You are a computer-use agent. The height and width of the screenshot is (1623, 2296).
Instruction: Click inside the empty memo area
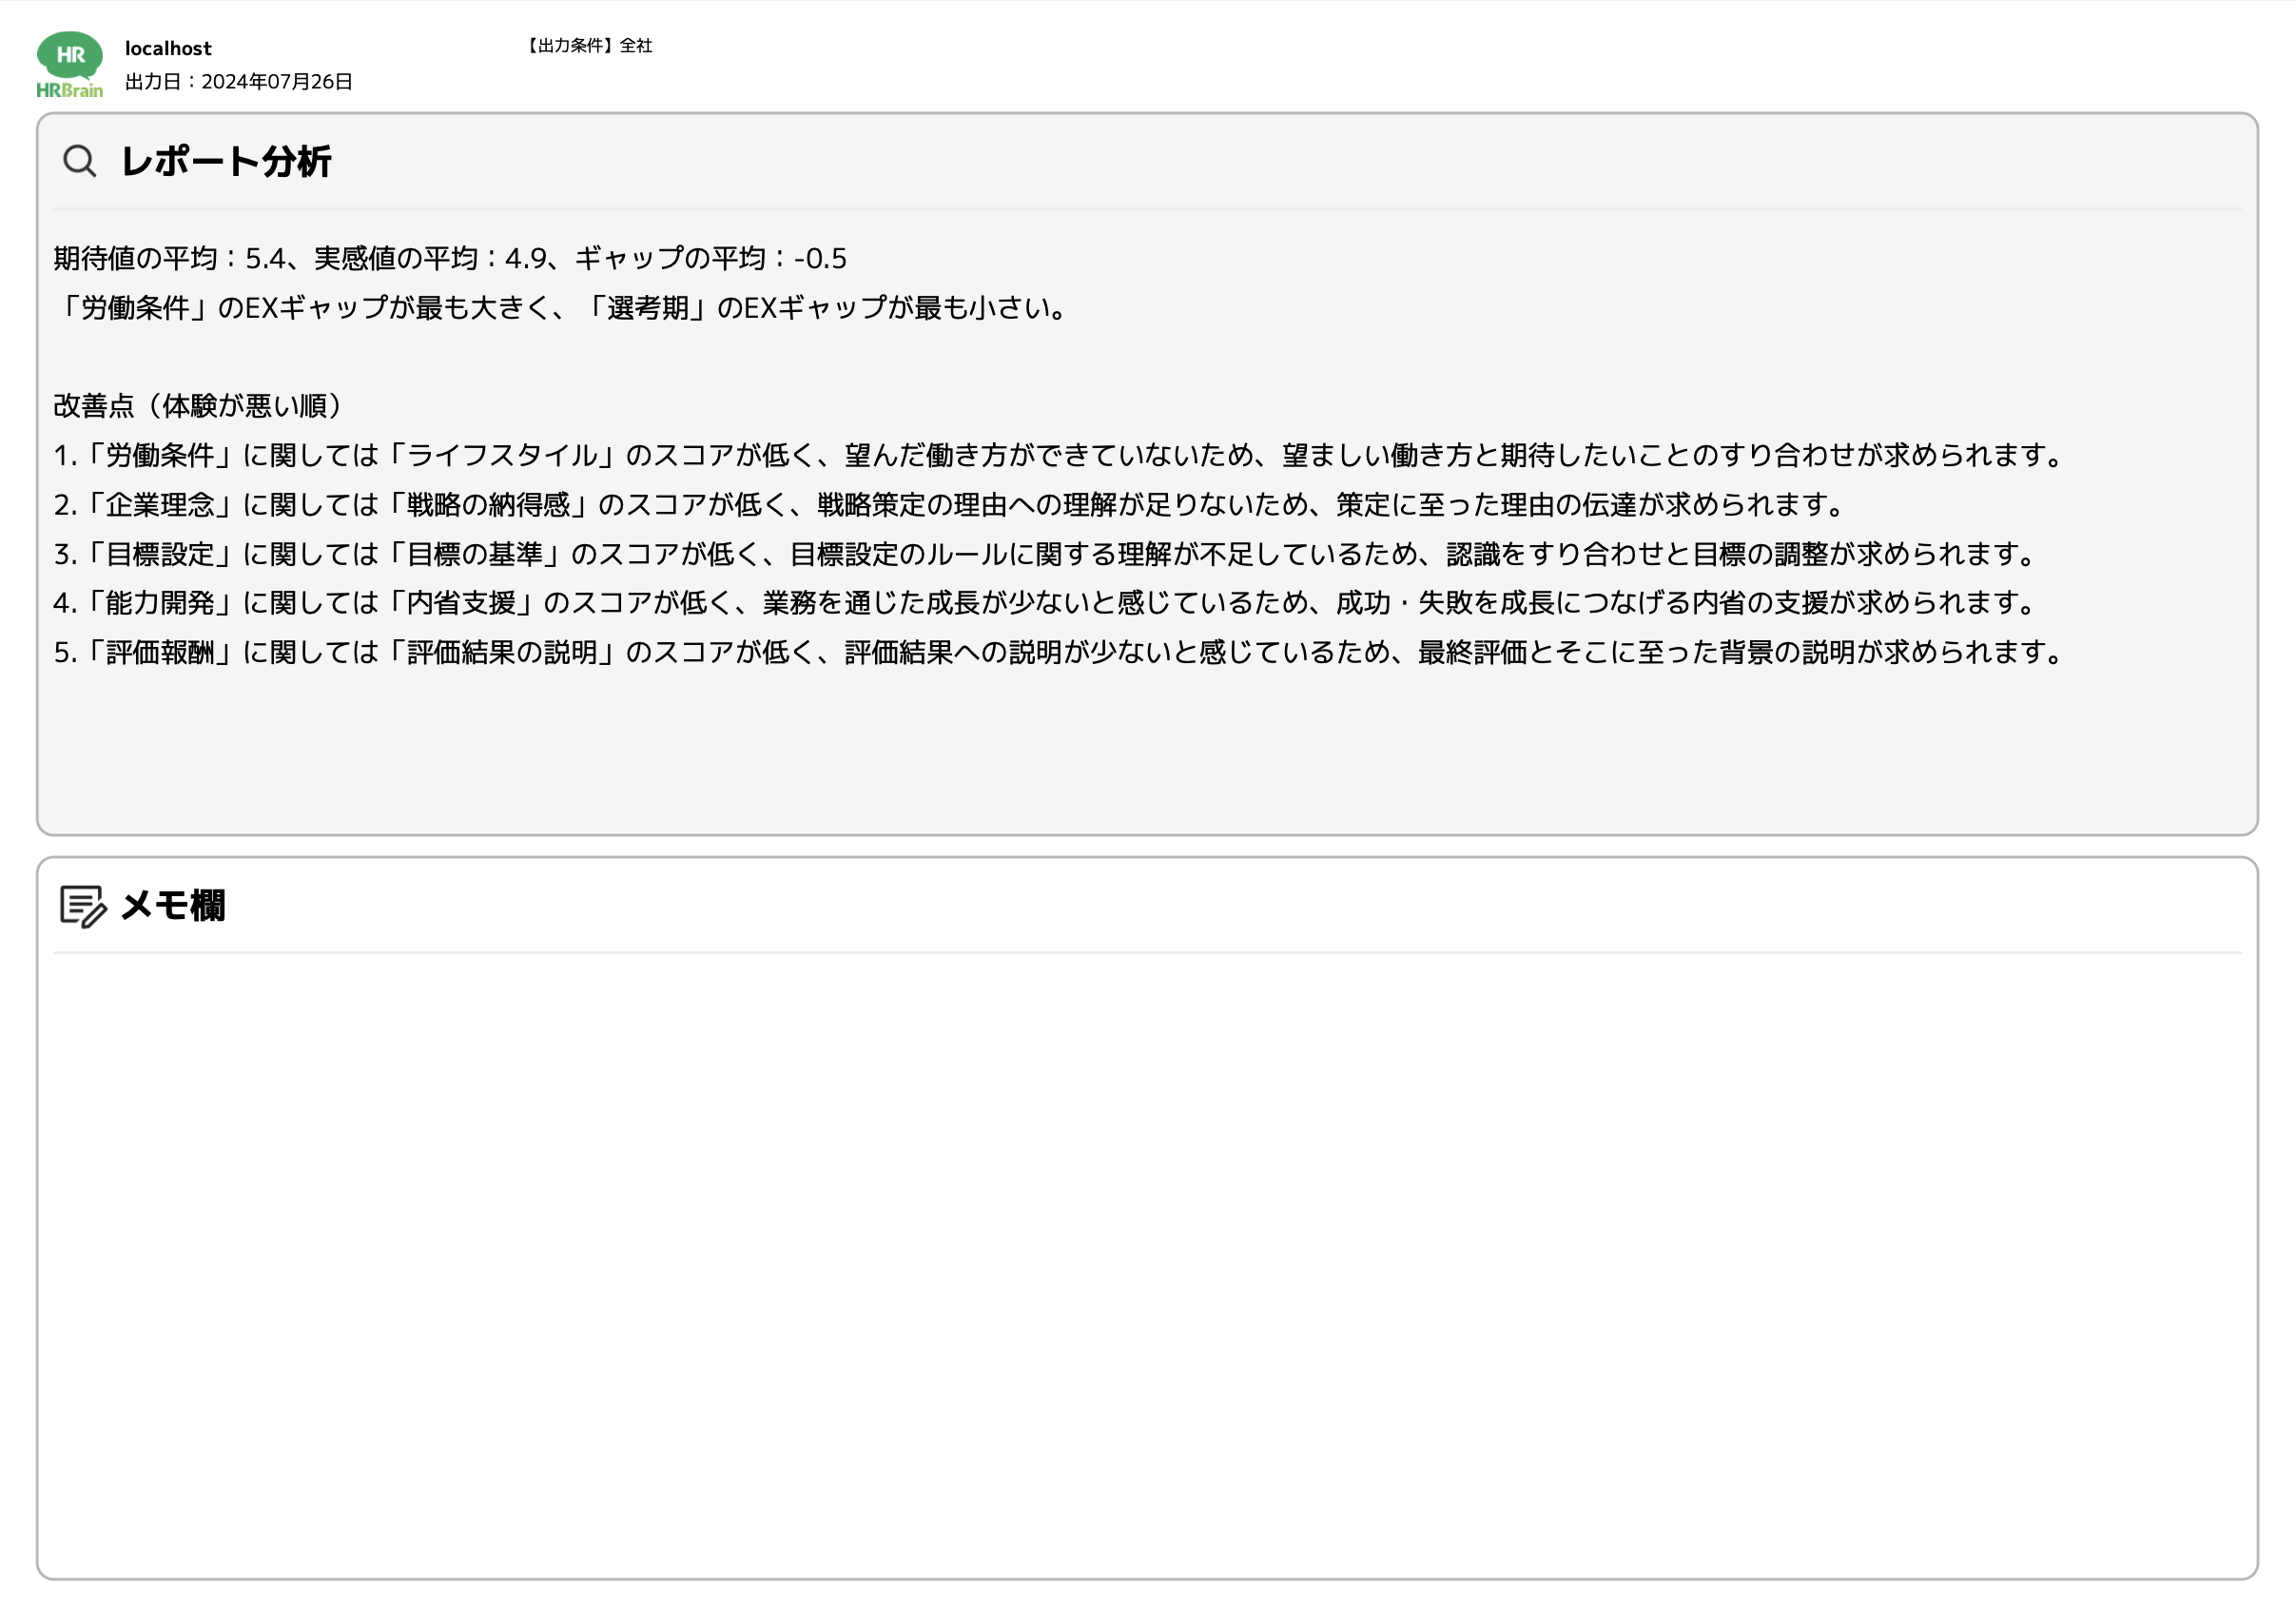1147,1265
